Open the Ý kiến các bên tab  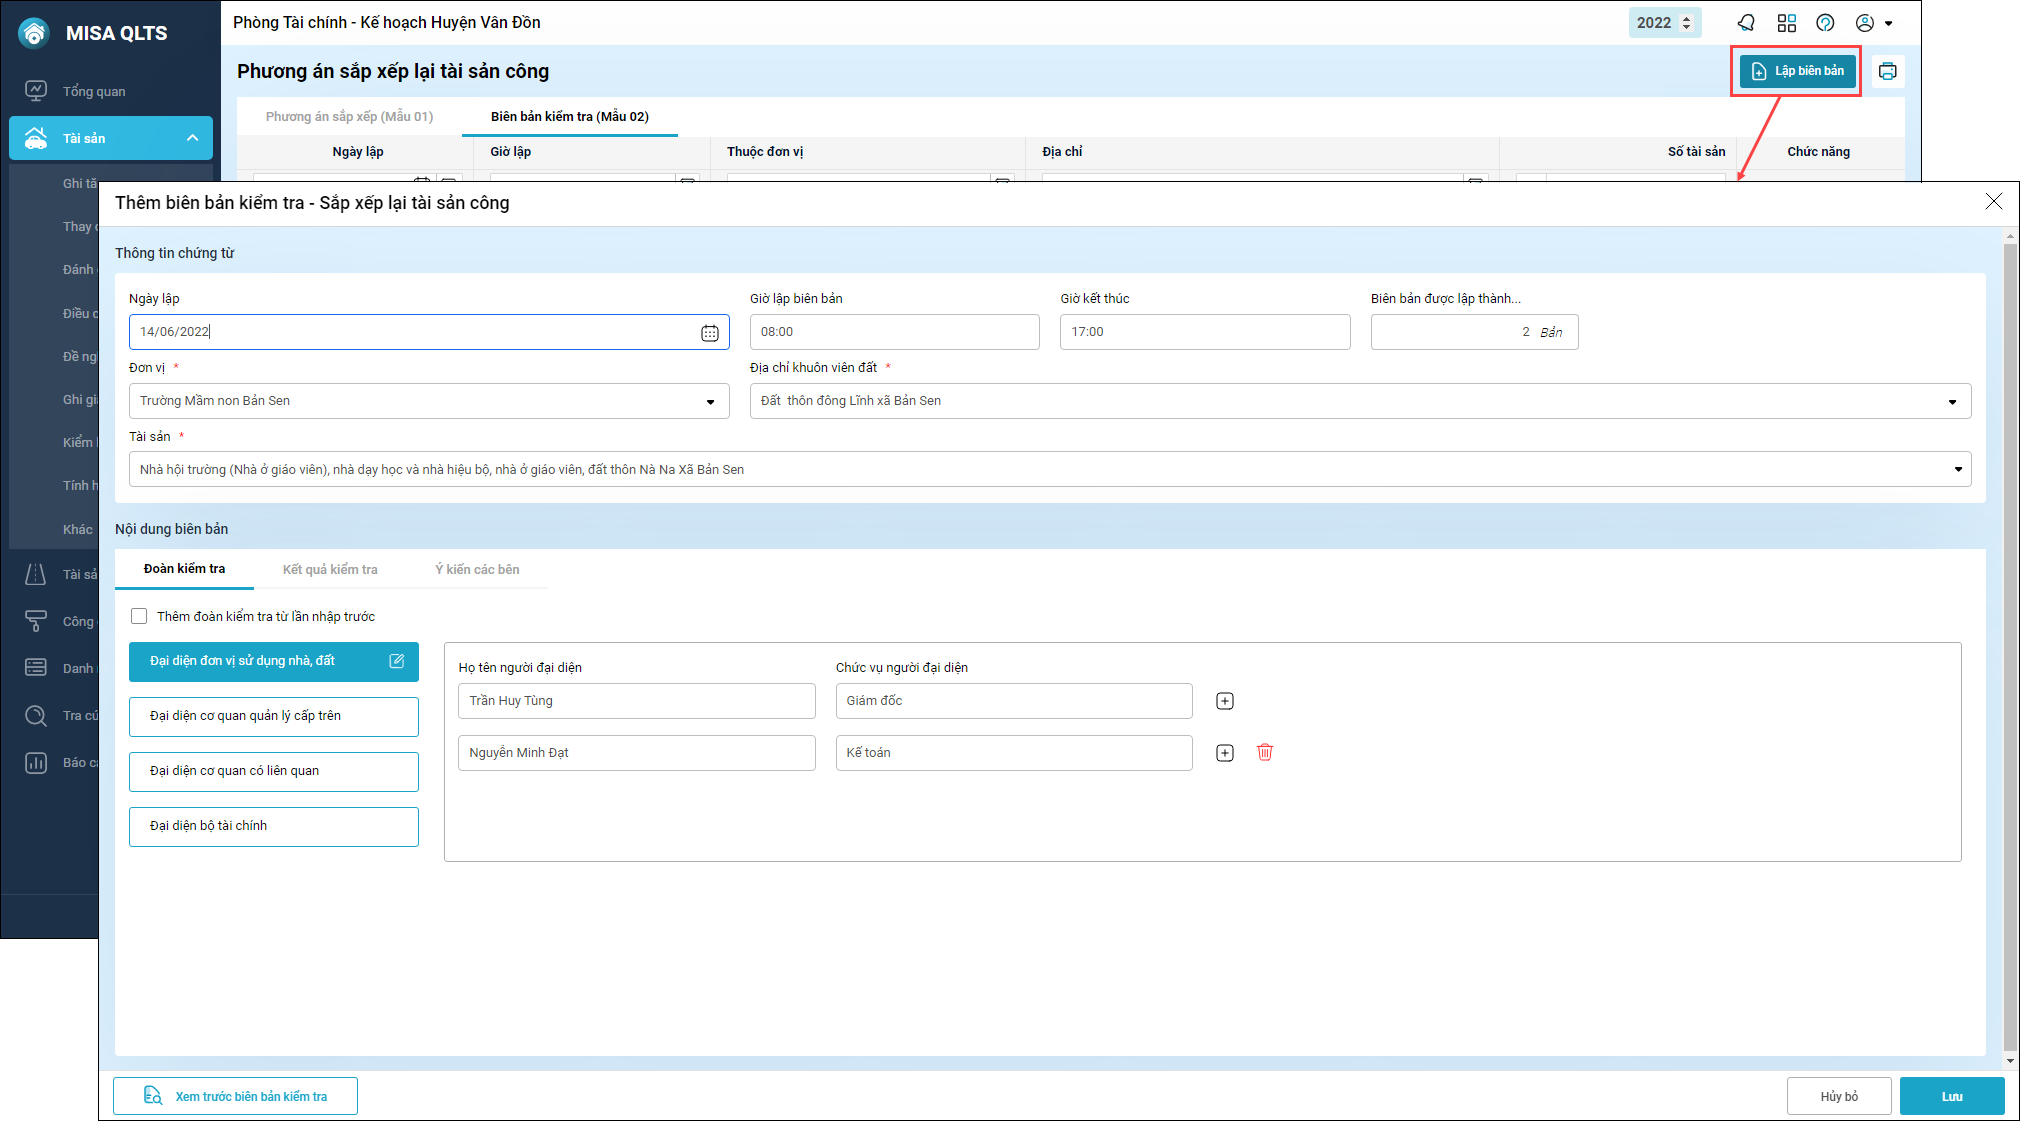pos(477,570)
